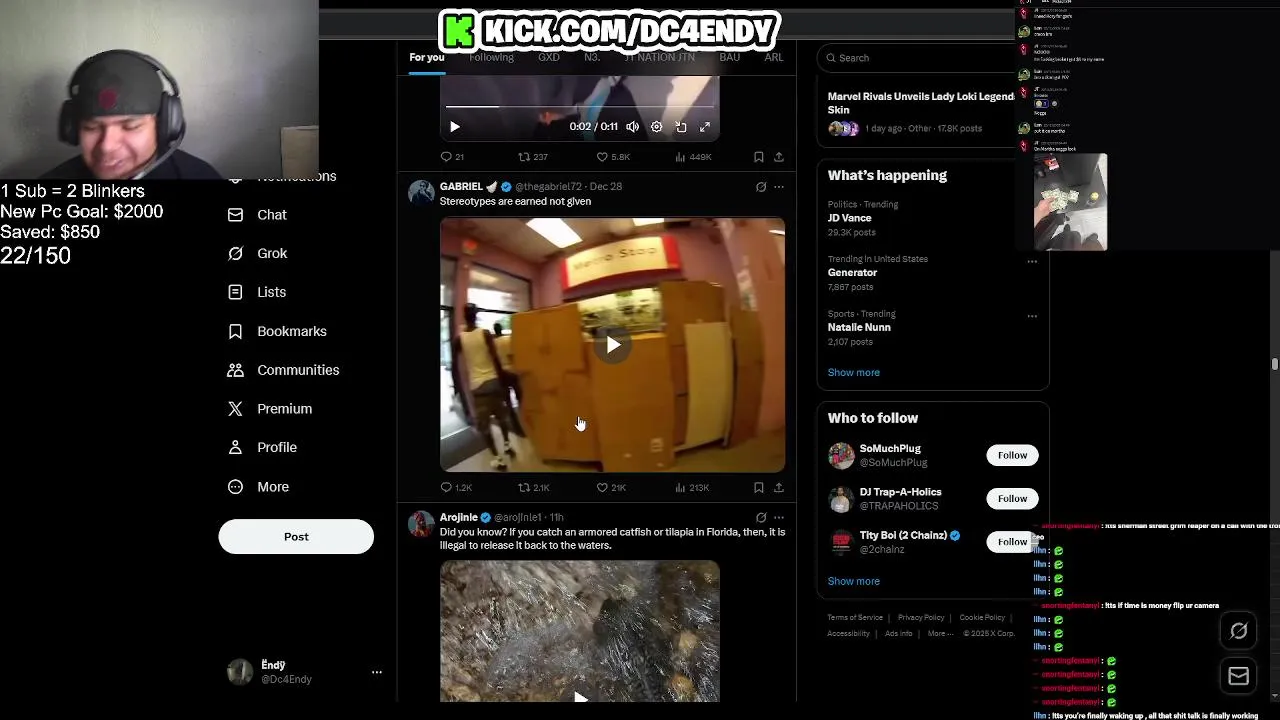View analytics of top post (449K)
Screen dimensions: 1280x720
[x=693, y=157]
